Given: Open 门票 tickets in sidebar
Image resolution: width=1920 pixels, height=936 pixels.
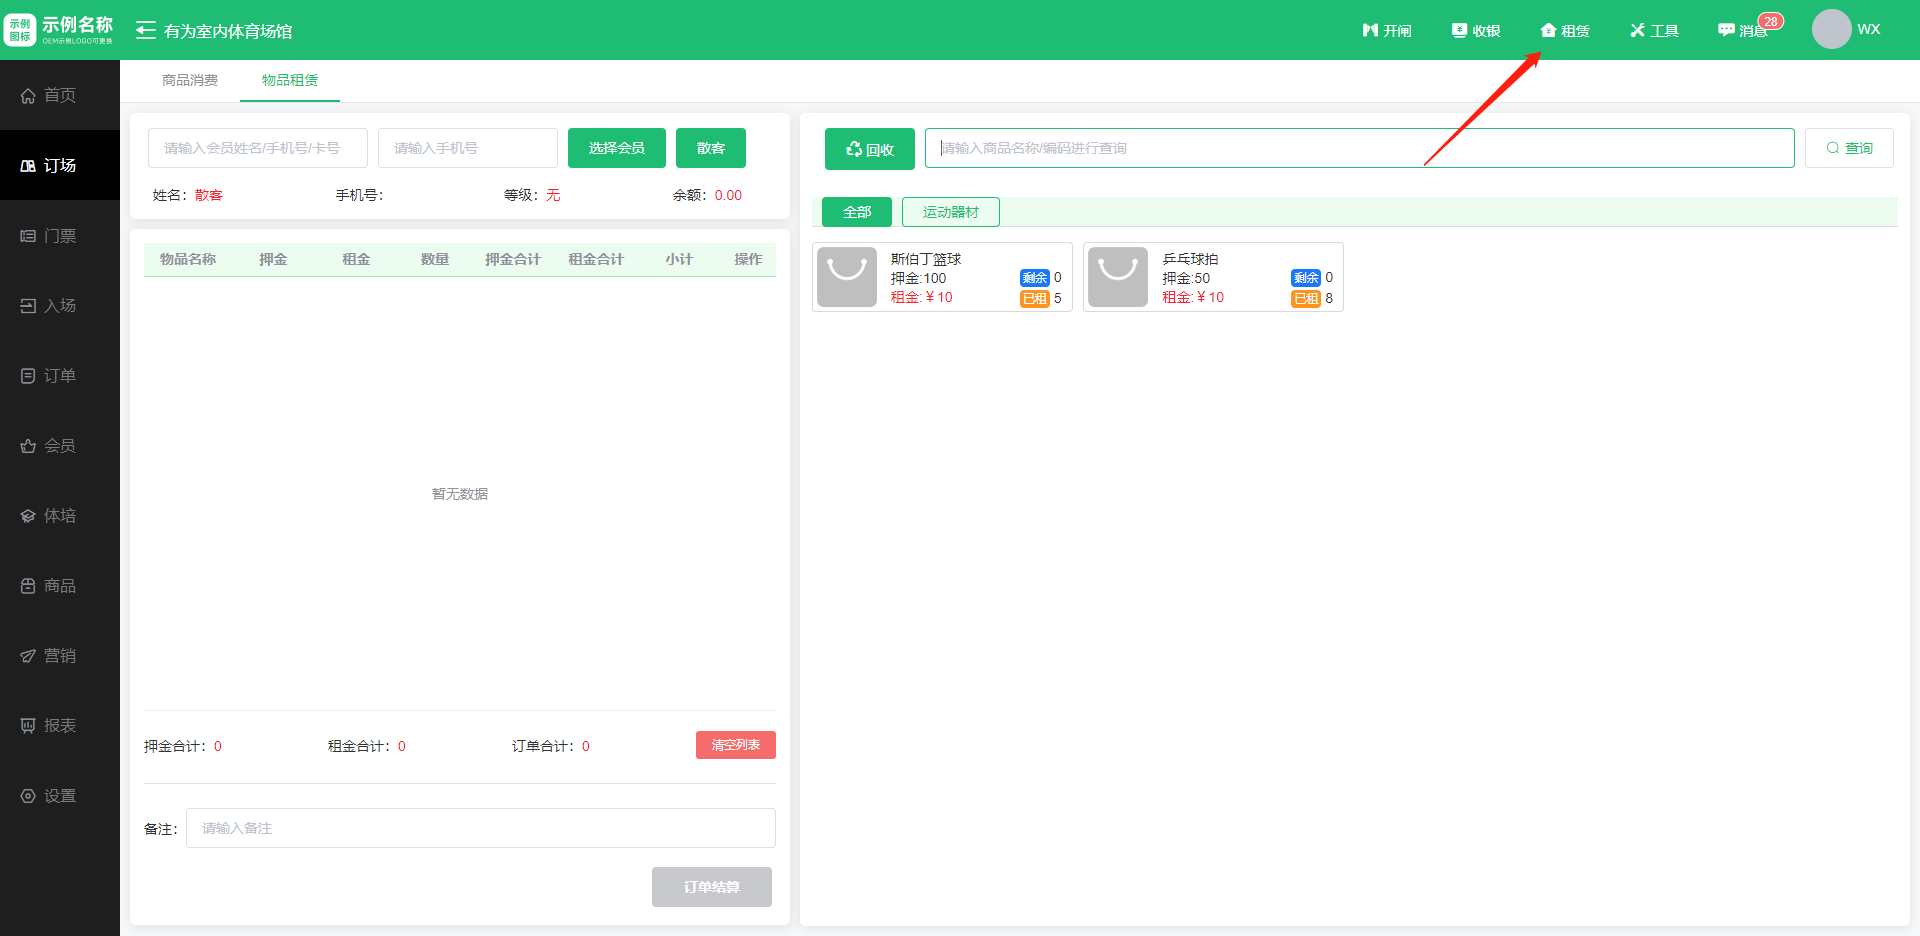Looking at the screenshot, I should click(x=60, y=236).
